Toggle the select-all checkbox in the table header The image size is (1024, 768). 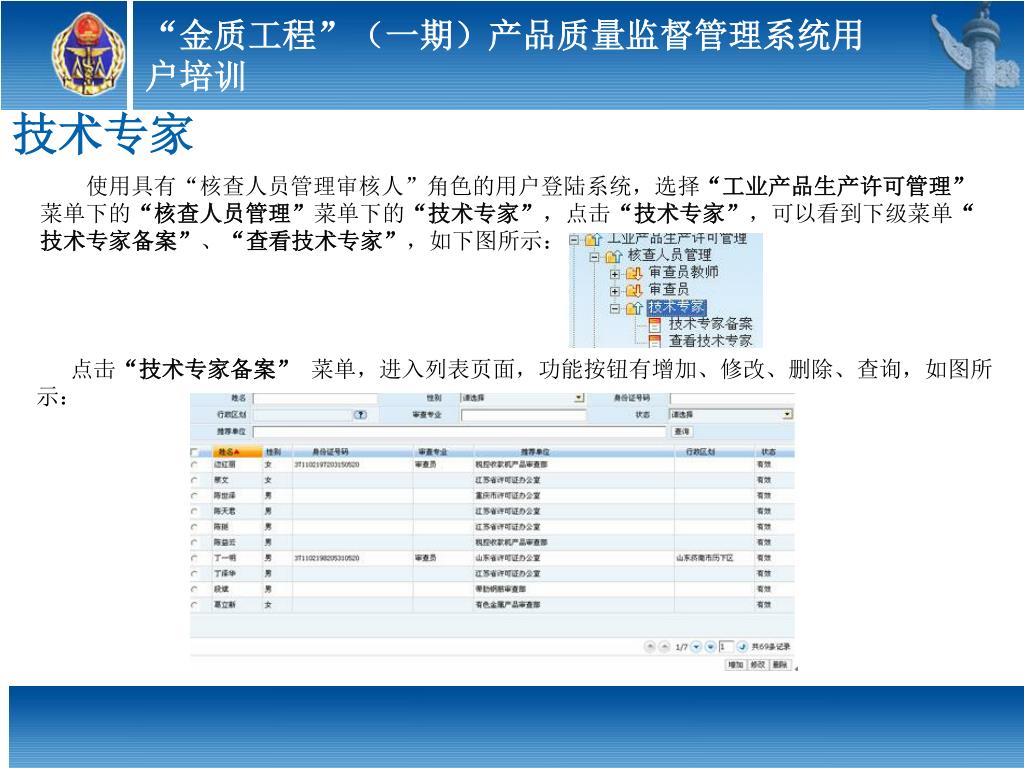tap(194, 452)
